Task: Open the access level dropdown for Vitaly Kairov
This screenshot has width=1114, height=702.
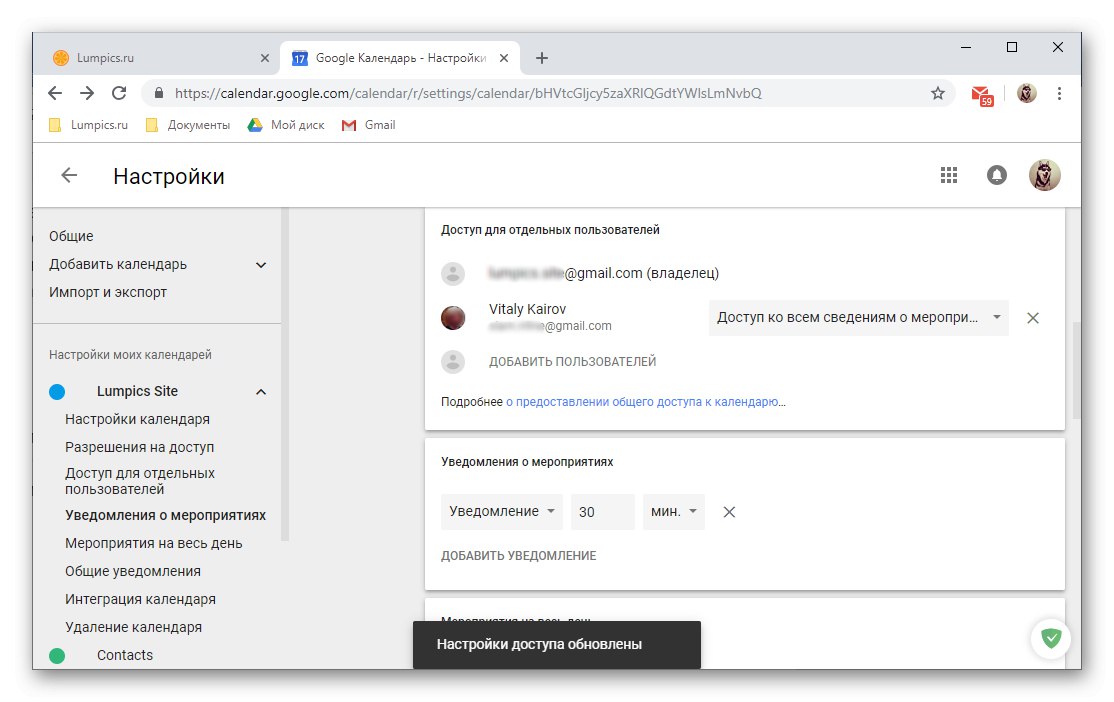Action: tap(858, 317)
